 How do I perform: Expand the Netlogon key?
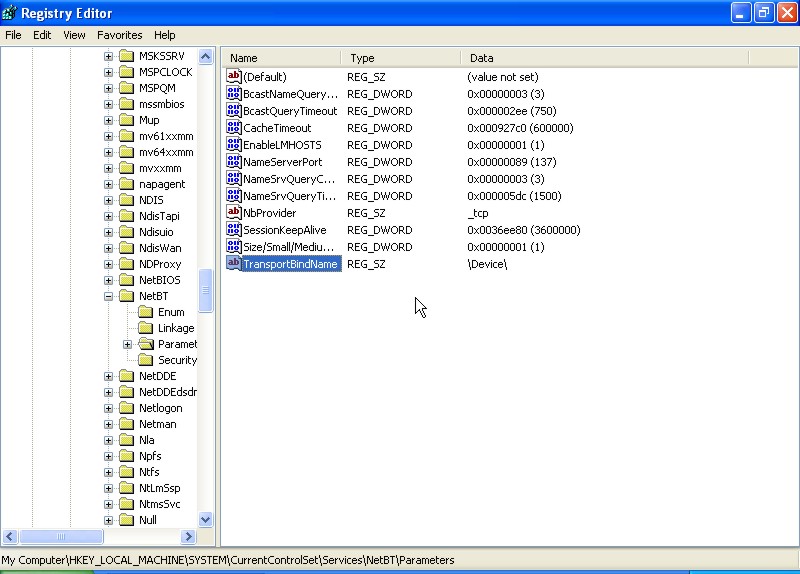click(x=108, y=408)
